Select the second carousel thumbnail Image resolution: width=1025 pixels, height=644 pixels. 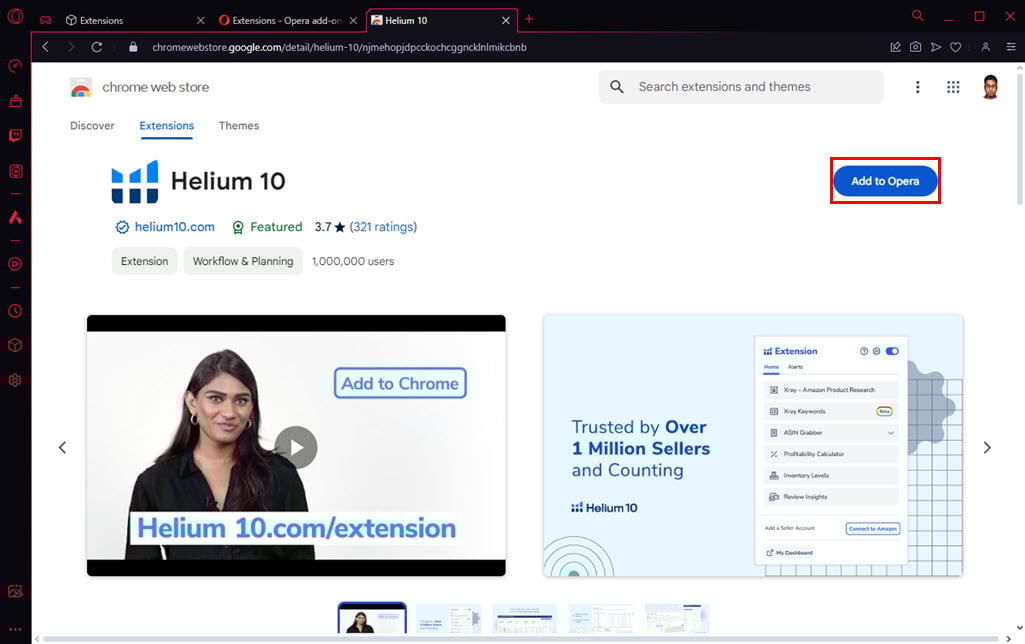[448, 619]
